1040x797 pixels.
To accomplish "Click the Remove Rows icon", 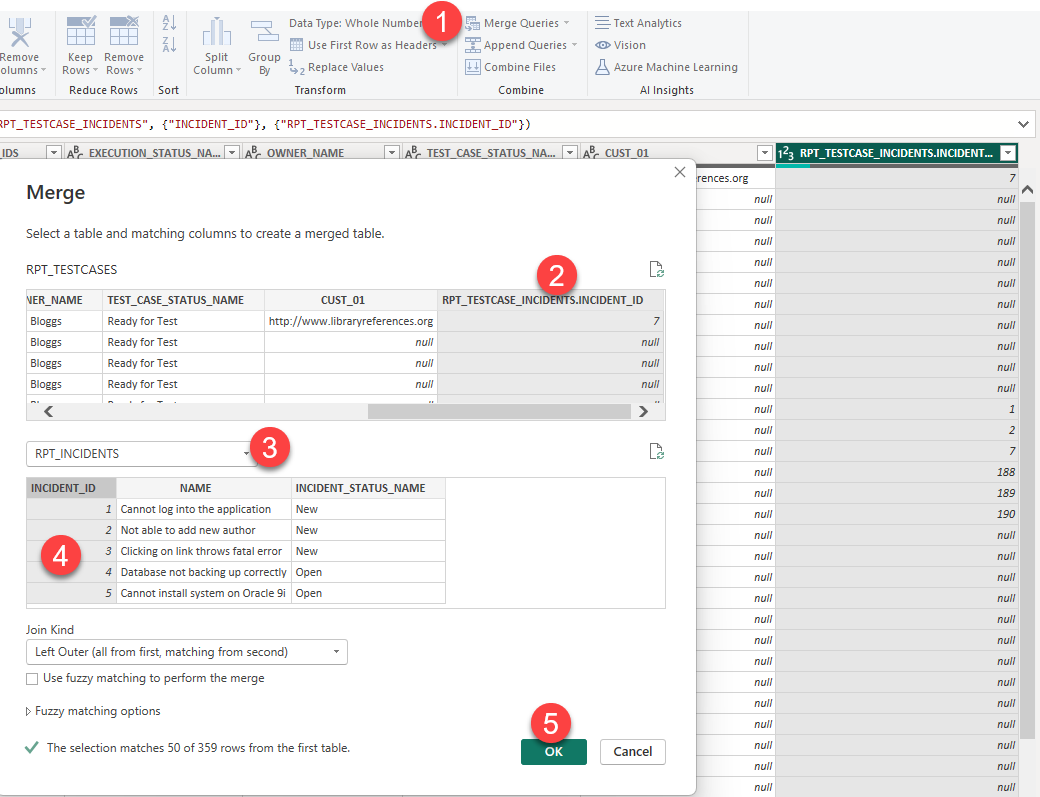I will tap(124, 31).
